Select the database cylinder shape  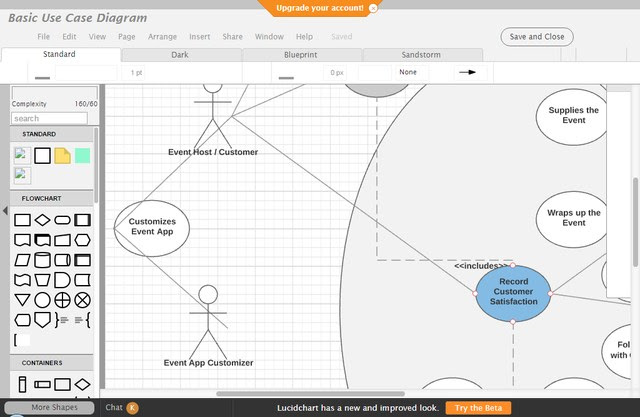point(42,260)
